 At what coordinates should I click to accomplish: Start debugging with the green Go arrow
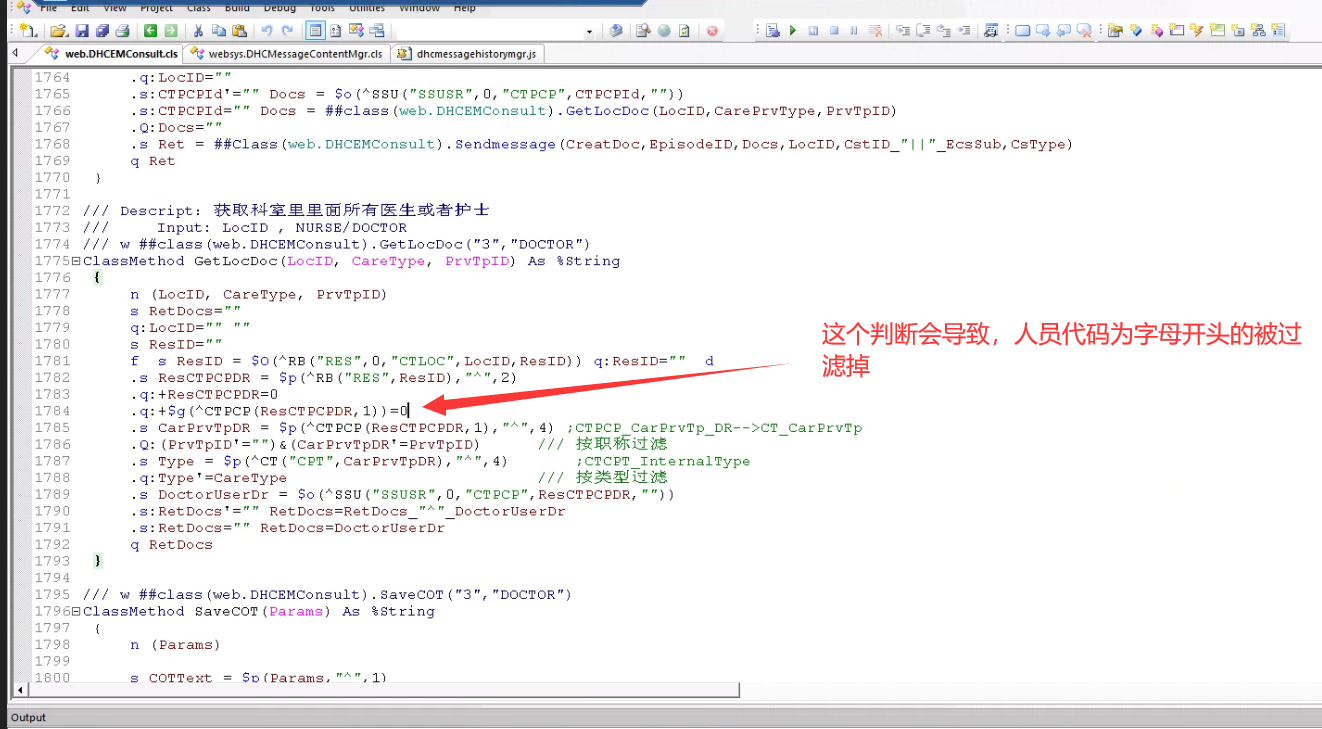(793, 30)
